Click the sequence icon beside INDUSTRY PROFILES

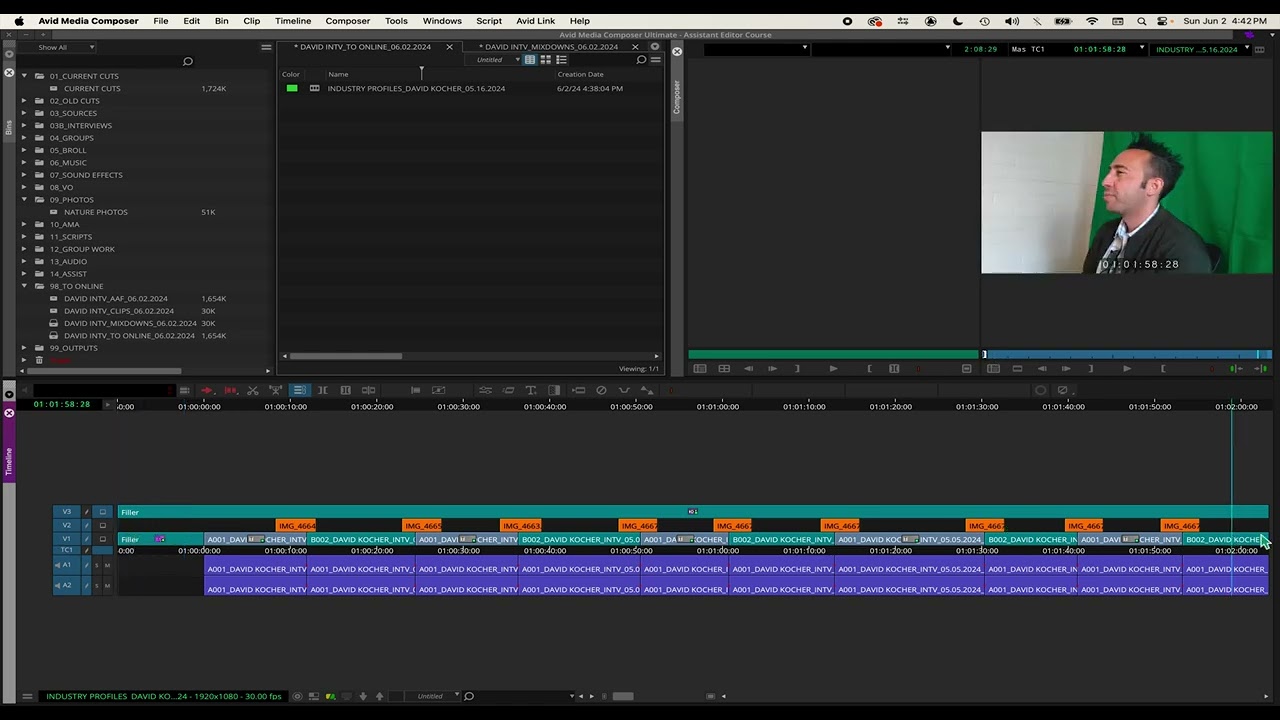(314, 88)
